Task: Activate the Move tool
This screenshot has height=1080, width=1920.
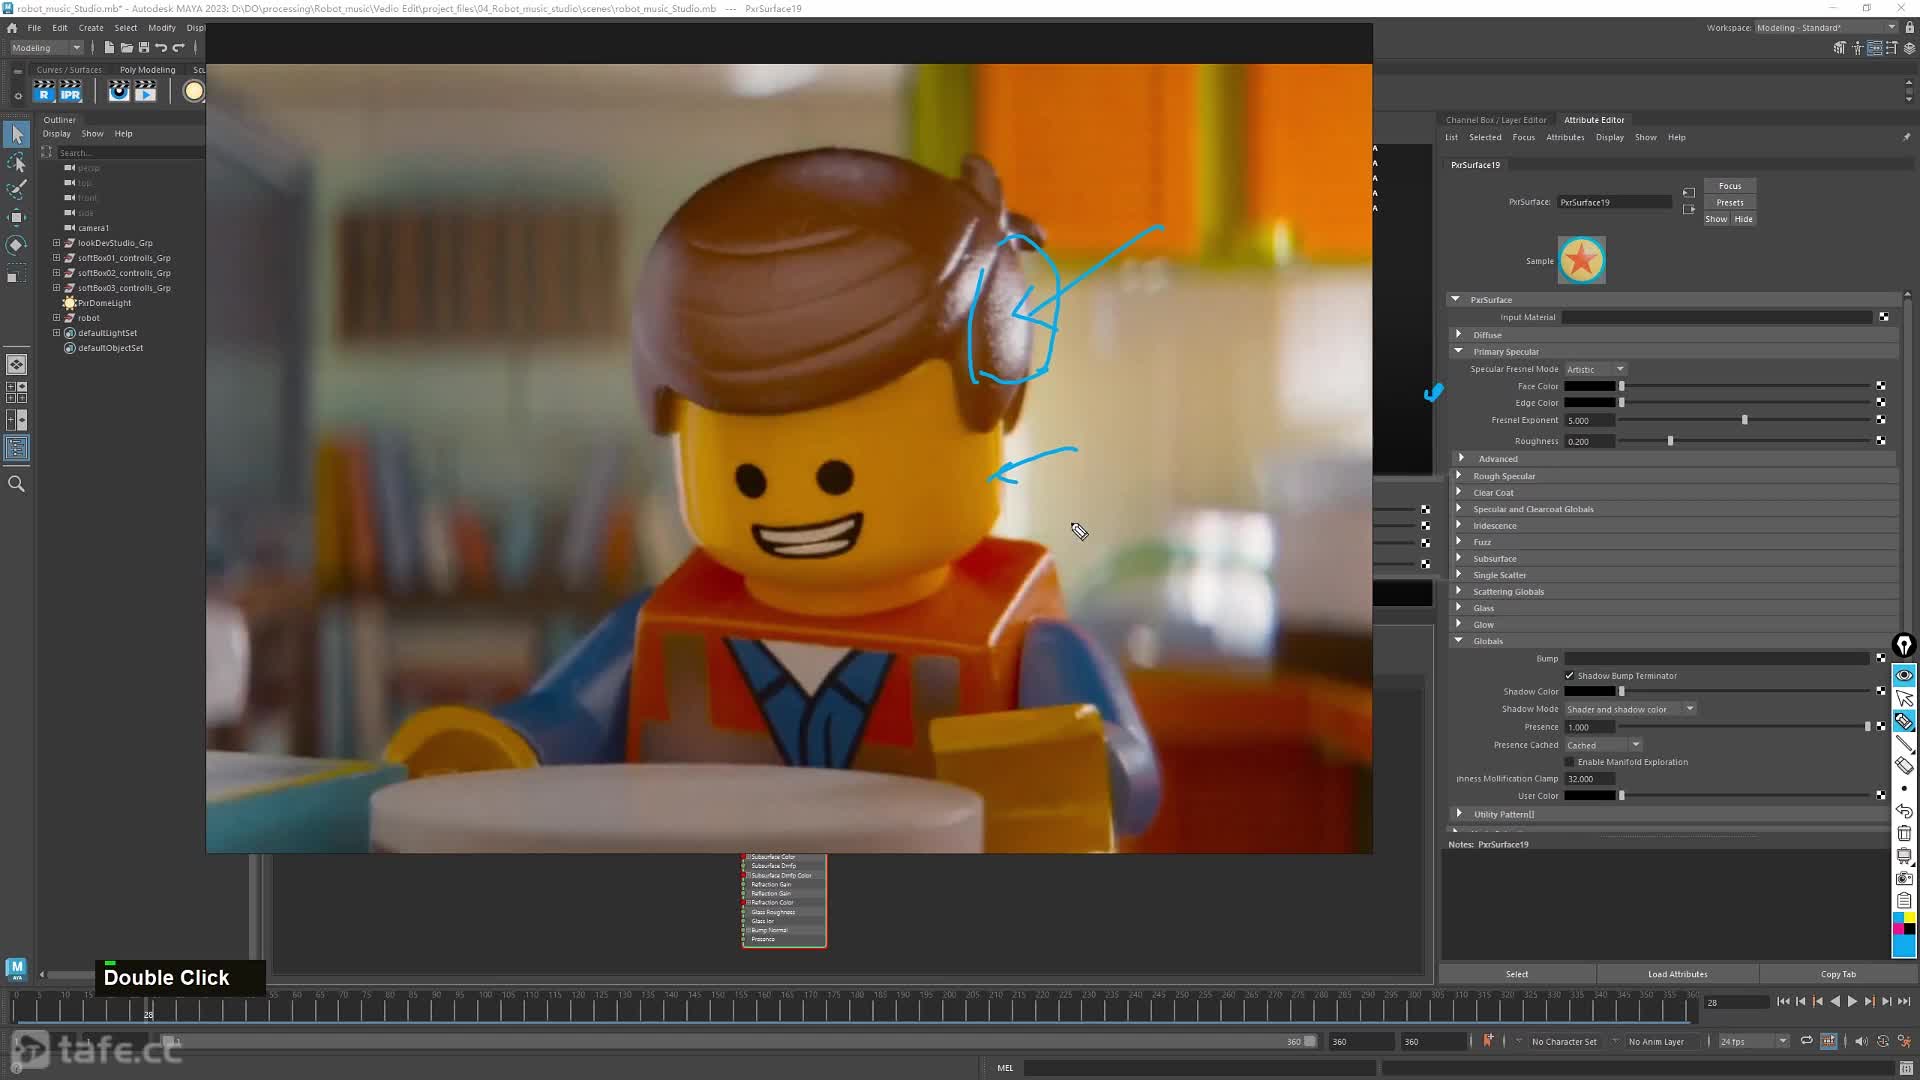Action: point(17,217)
